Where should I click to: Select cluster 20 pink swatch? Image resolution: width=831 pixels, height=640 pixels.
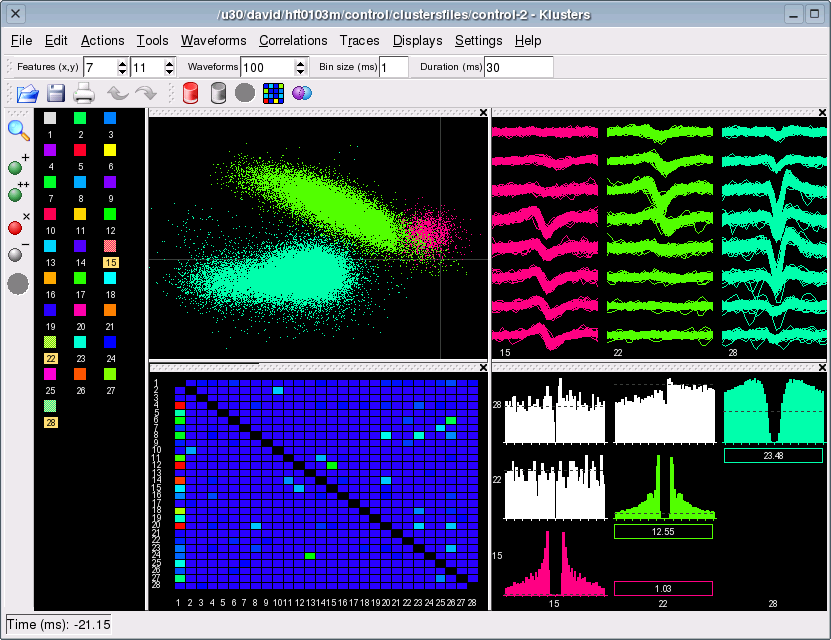[80, 310]
